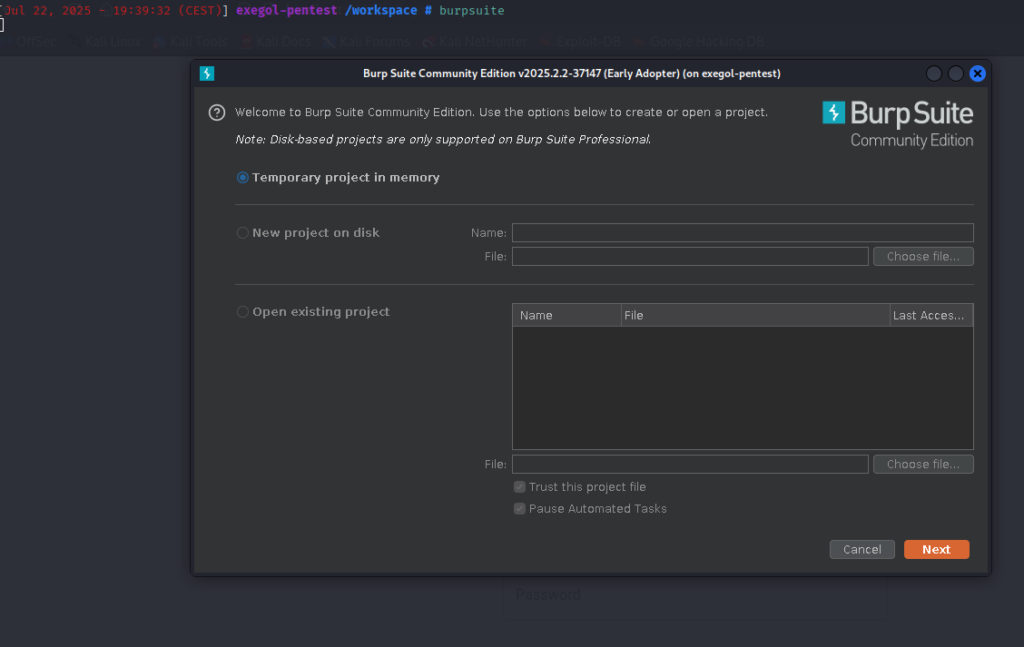The width and height of the screenshot is (1024, 647).
Task: Click Choose file beside the Name section
Action: [x=923, y=257]
